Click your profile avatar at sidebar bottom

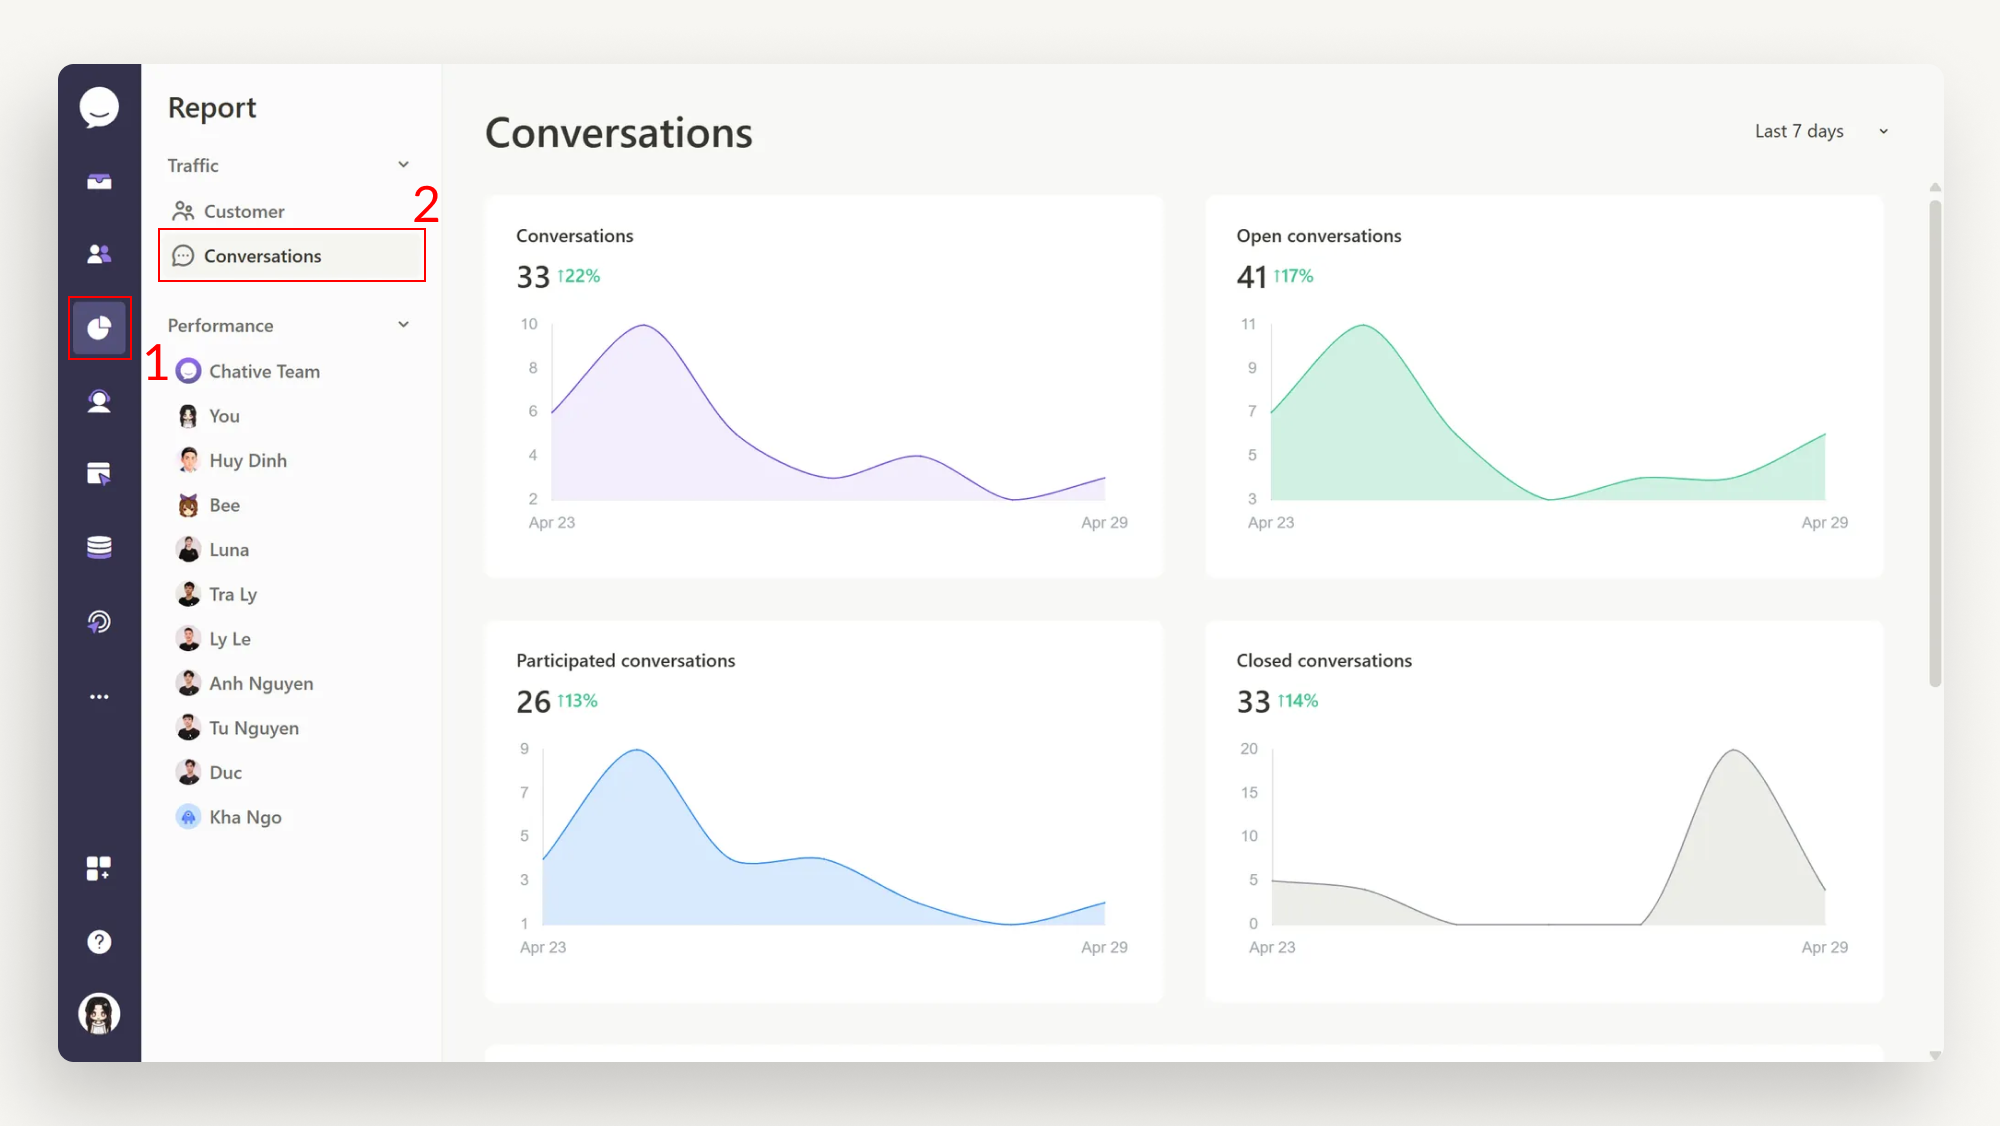click(x=99, y=1013)
